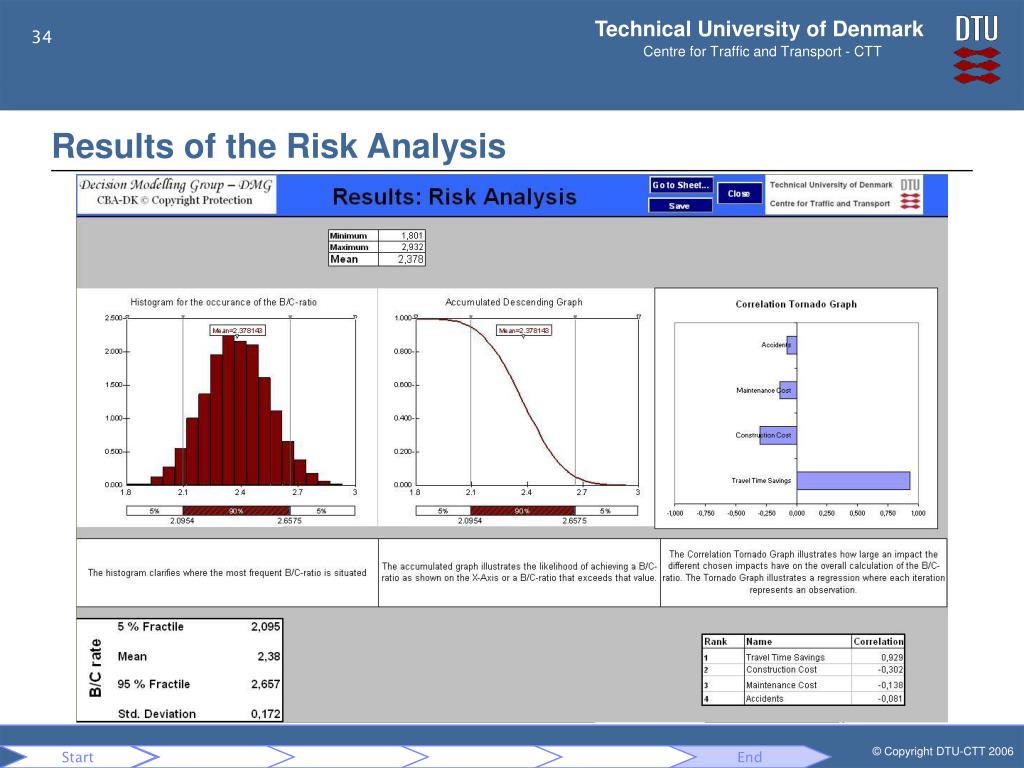Click the Correlation column header
Image resolution: width=1024 pixels, height=768 pixels.
pos(878,641)
